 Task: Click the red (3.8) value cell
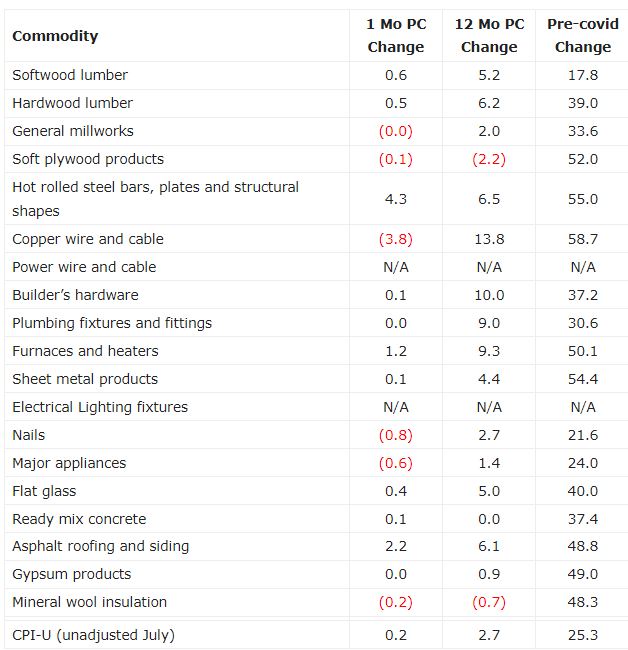click(396, 239)
